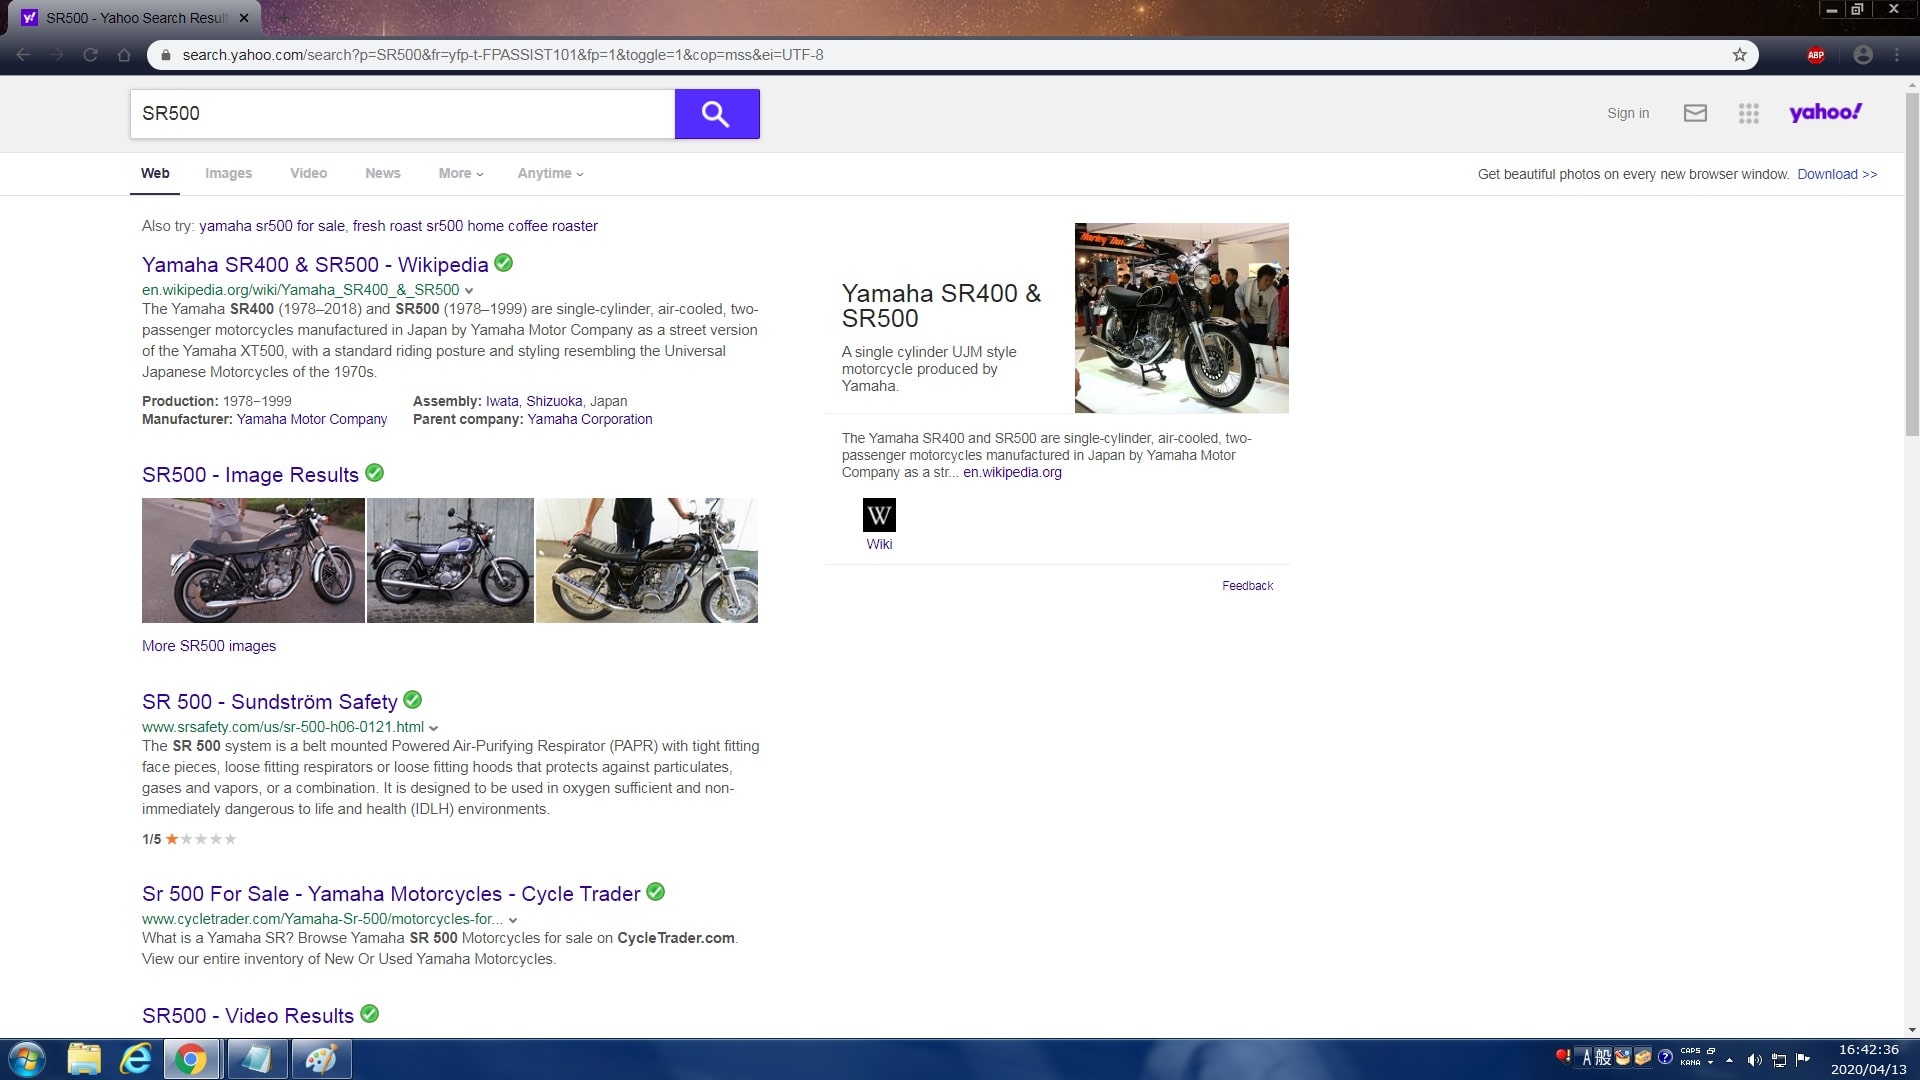The image size is (1920, 1080).
Task: Open File Explorer from the taskbar
Action: [84, 1059]
